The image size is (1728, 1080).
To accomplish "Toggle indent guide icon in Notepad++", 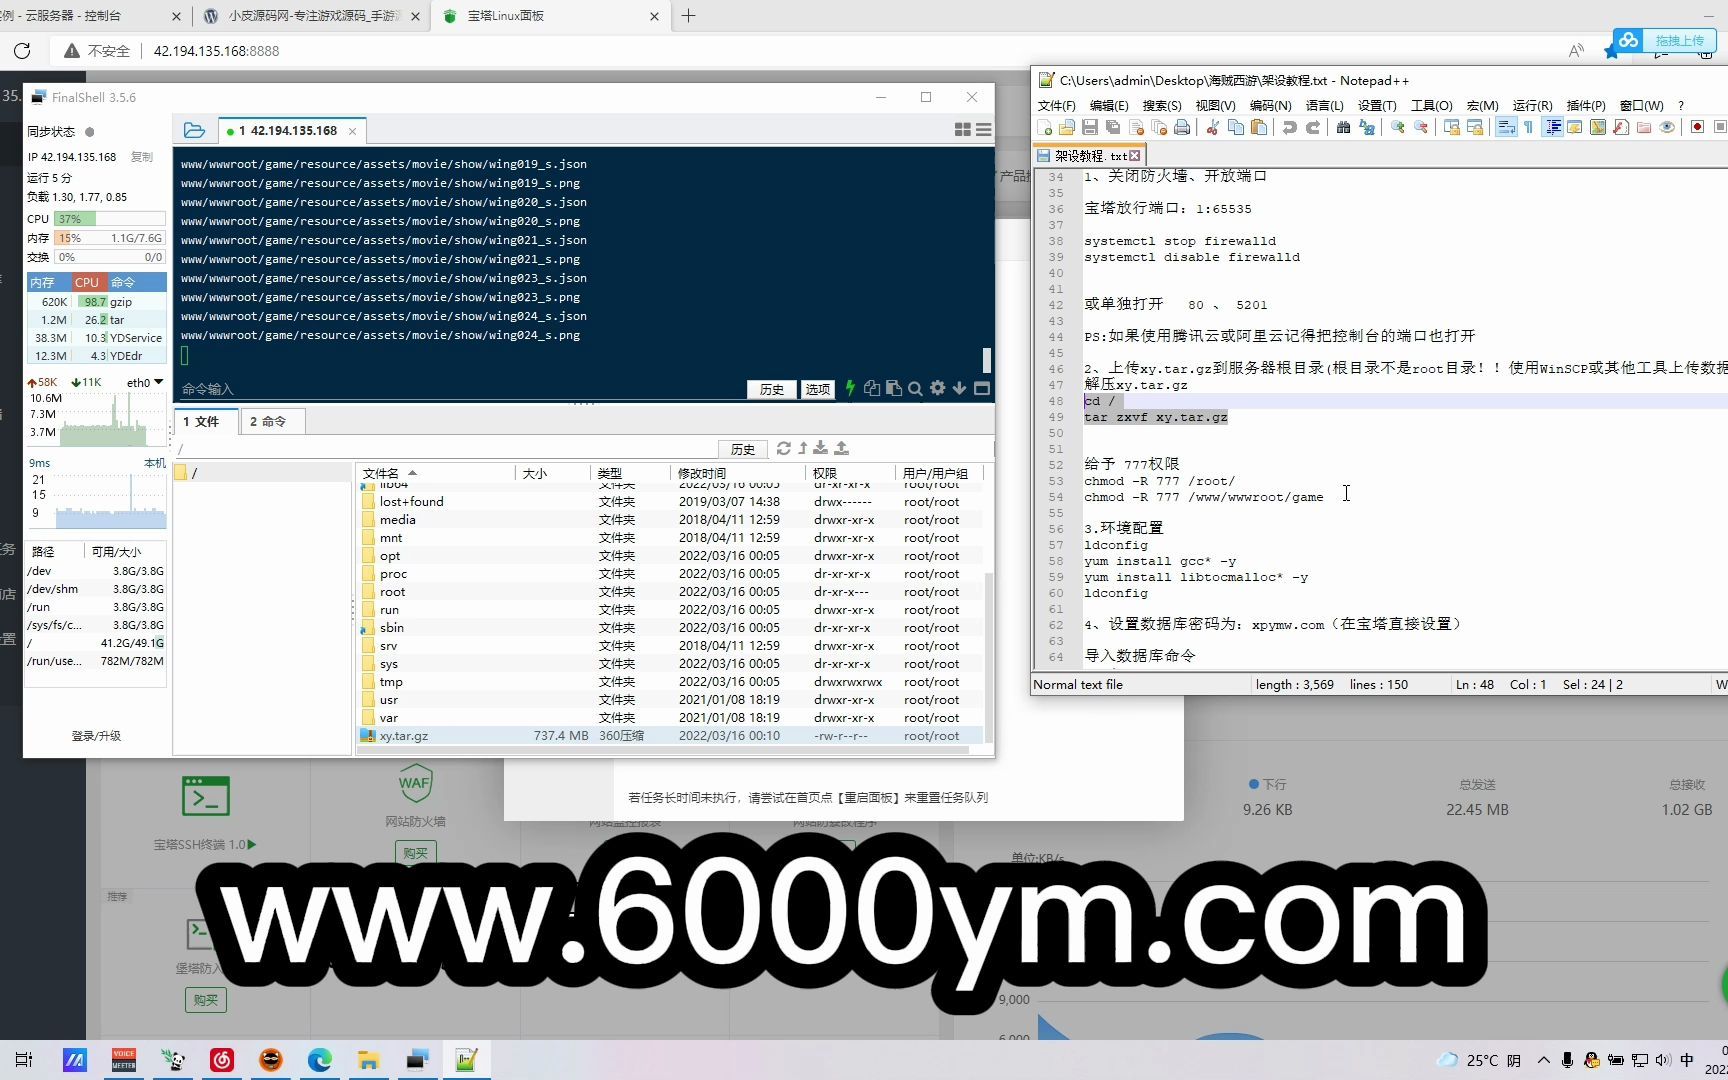I will tap(1552, 127).
